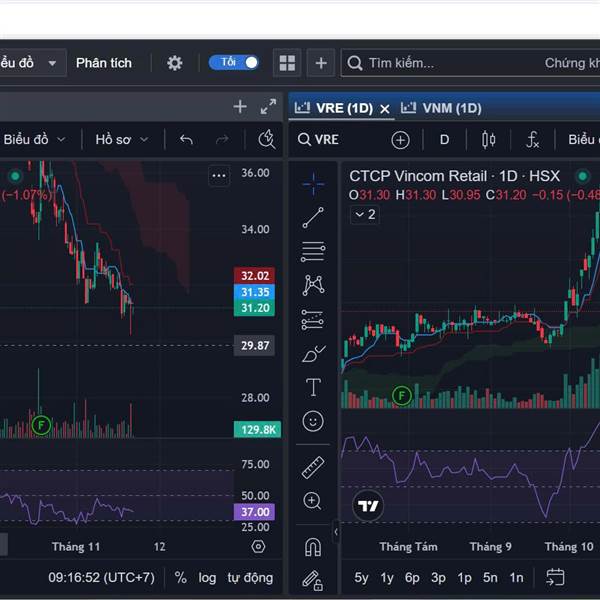Select the Text annotation tool
This screenshot has height=600, width=600.
[x=313, y=387]
